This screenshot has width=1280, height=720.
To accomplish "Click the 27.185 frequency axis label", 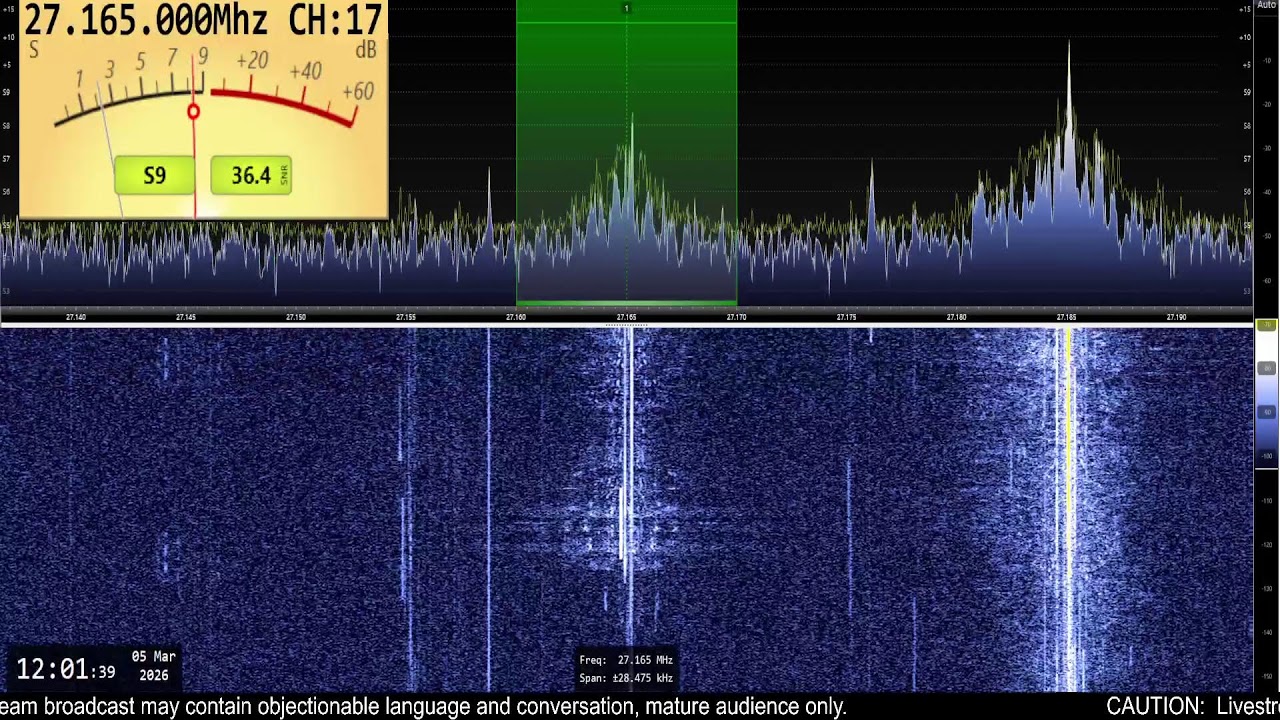I will click(1066, 317).
